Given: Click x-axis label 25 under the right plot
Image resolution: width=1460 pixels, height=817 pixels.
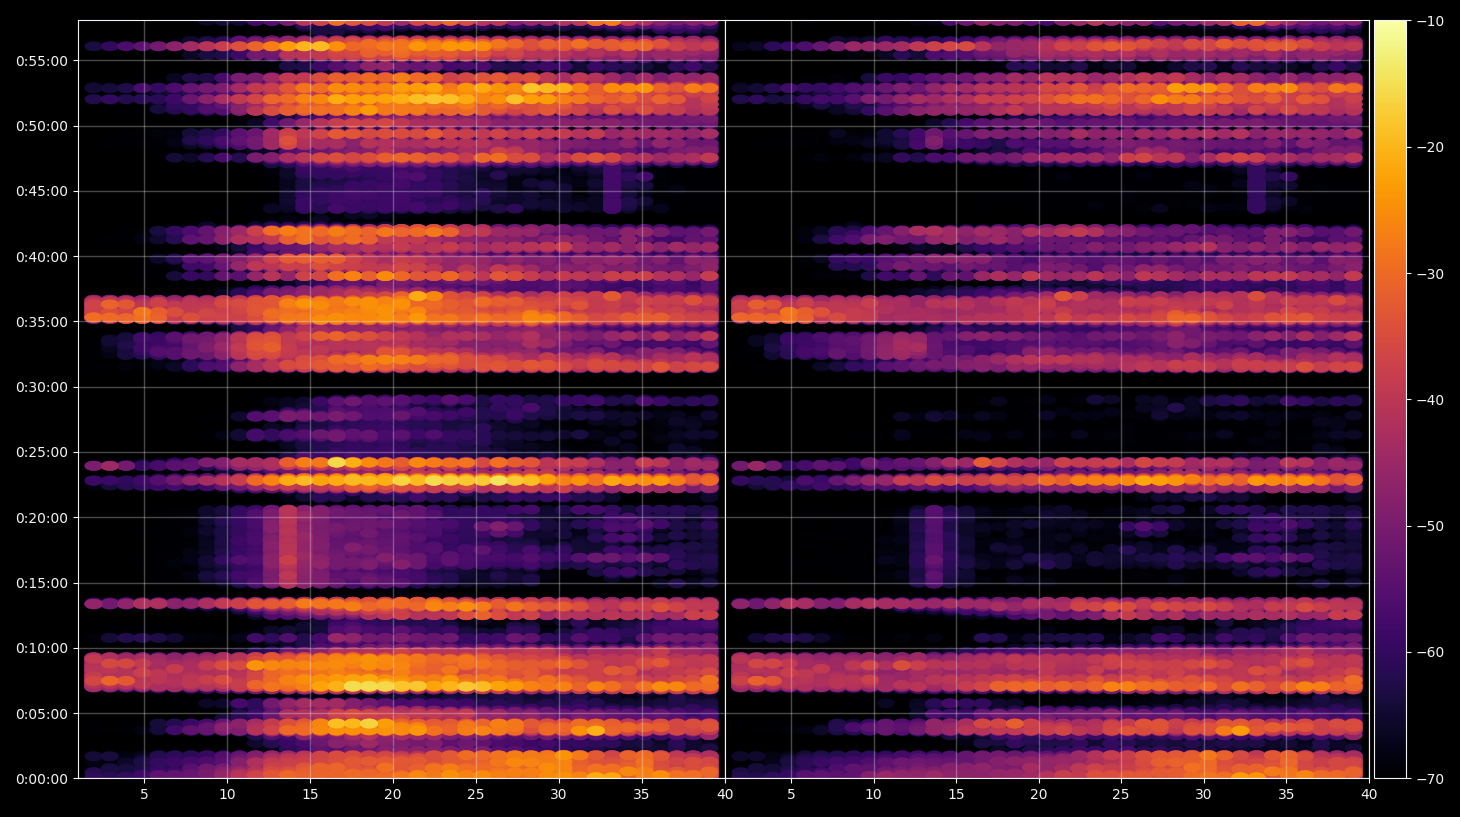Looking at the screenshot, I should click(x=1121, y=795).
